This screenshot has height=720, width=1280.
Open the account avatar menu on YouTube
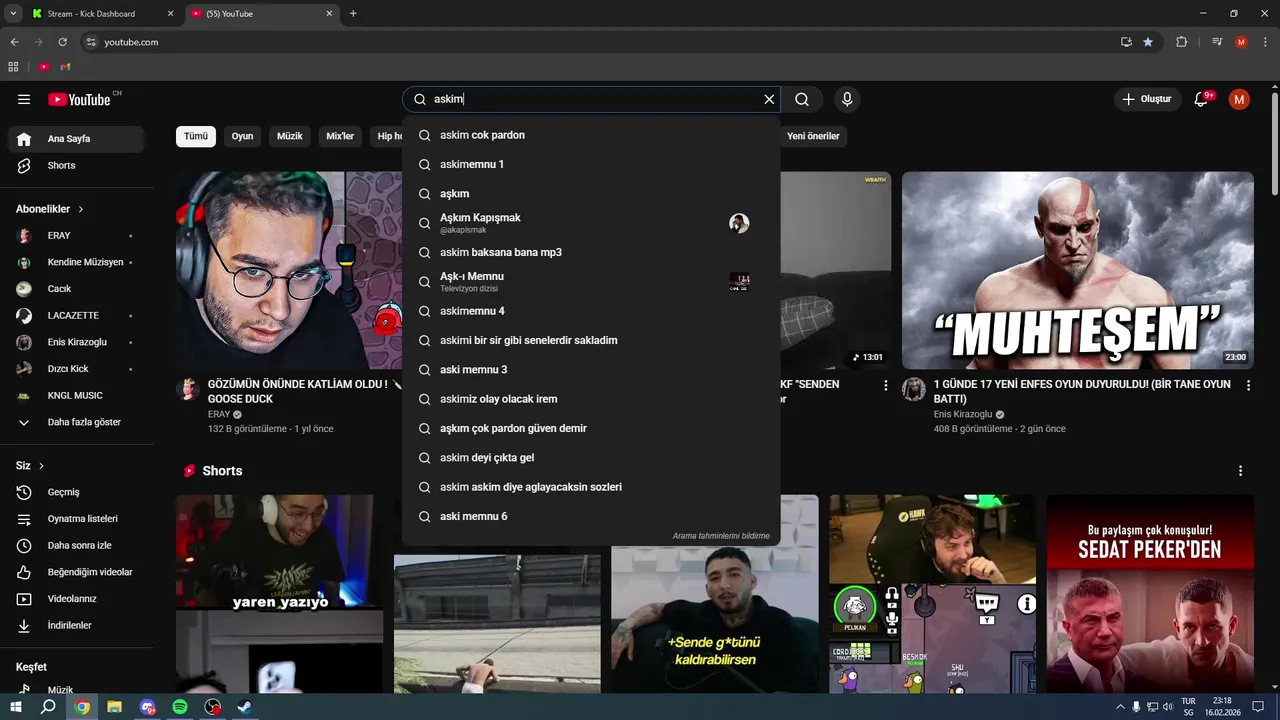(x=1239, y=99)
